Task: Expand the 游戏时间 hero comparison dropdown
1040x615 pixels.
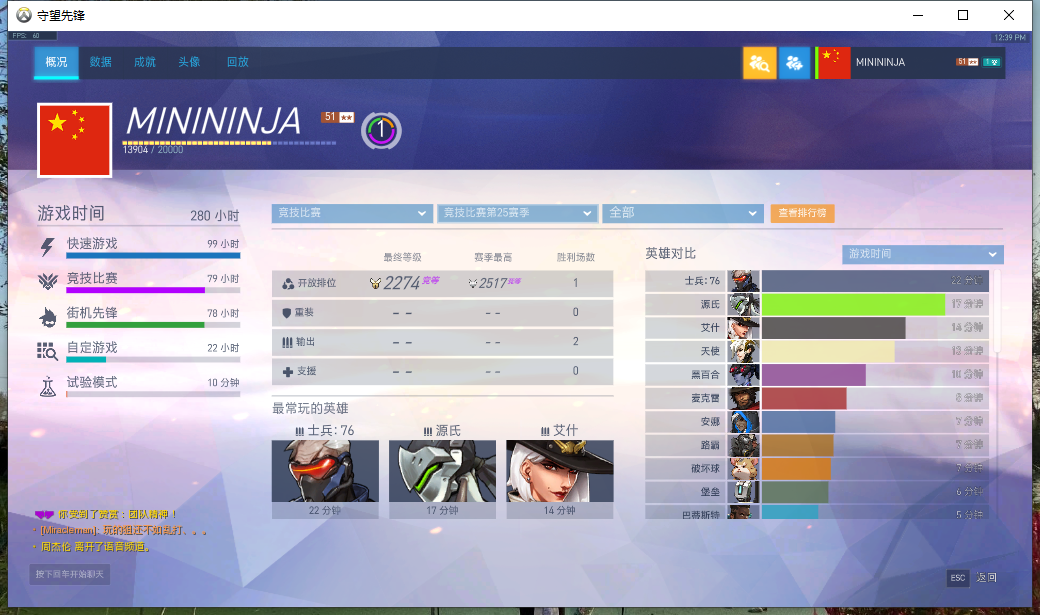Action: coord(923,254)
